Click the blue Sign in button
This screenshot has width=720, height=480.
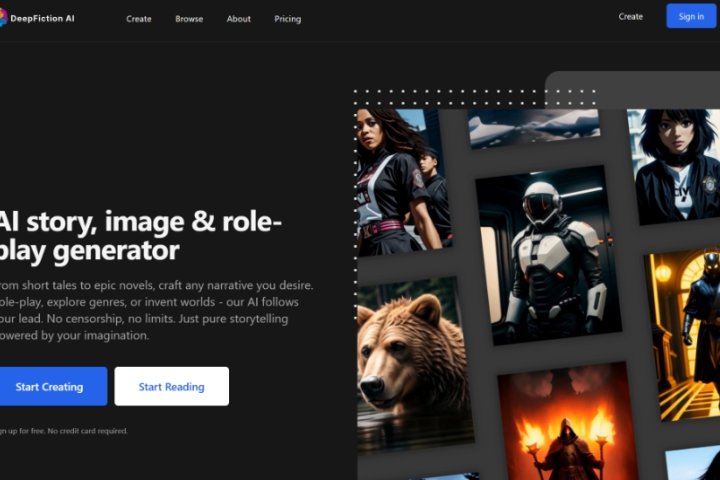click(x=691, y=16)
